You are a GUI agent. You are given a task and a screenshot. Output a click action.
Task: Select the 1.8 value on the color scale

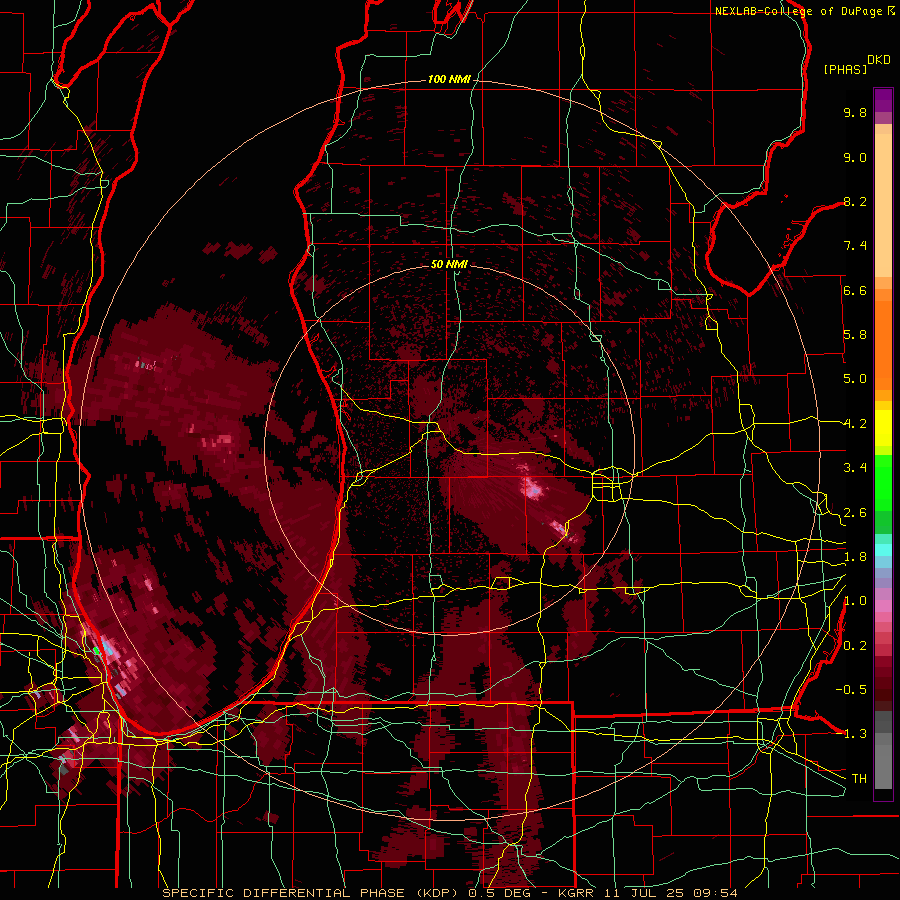pyautogui.click(x=855, y=557)
